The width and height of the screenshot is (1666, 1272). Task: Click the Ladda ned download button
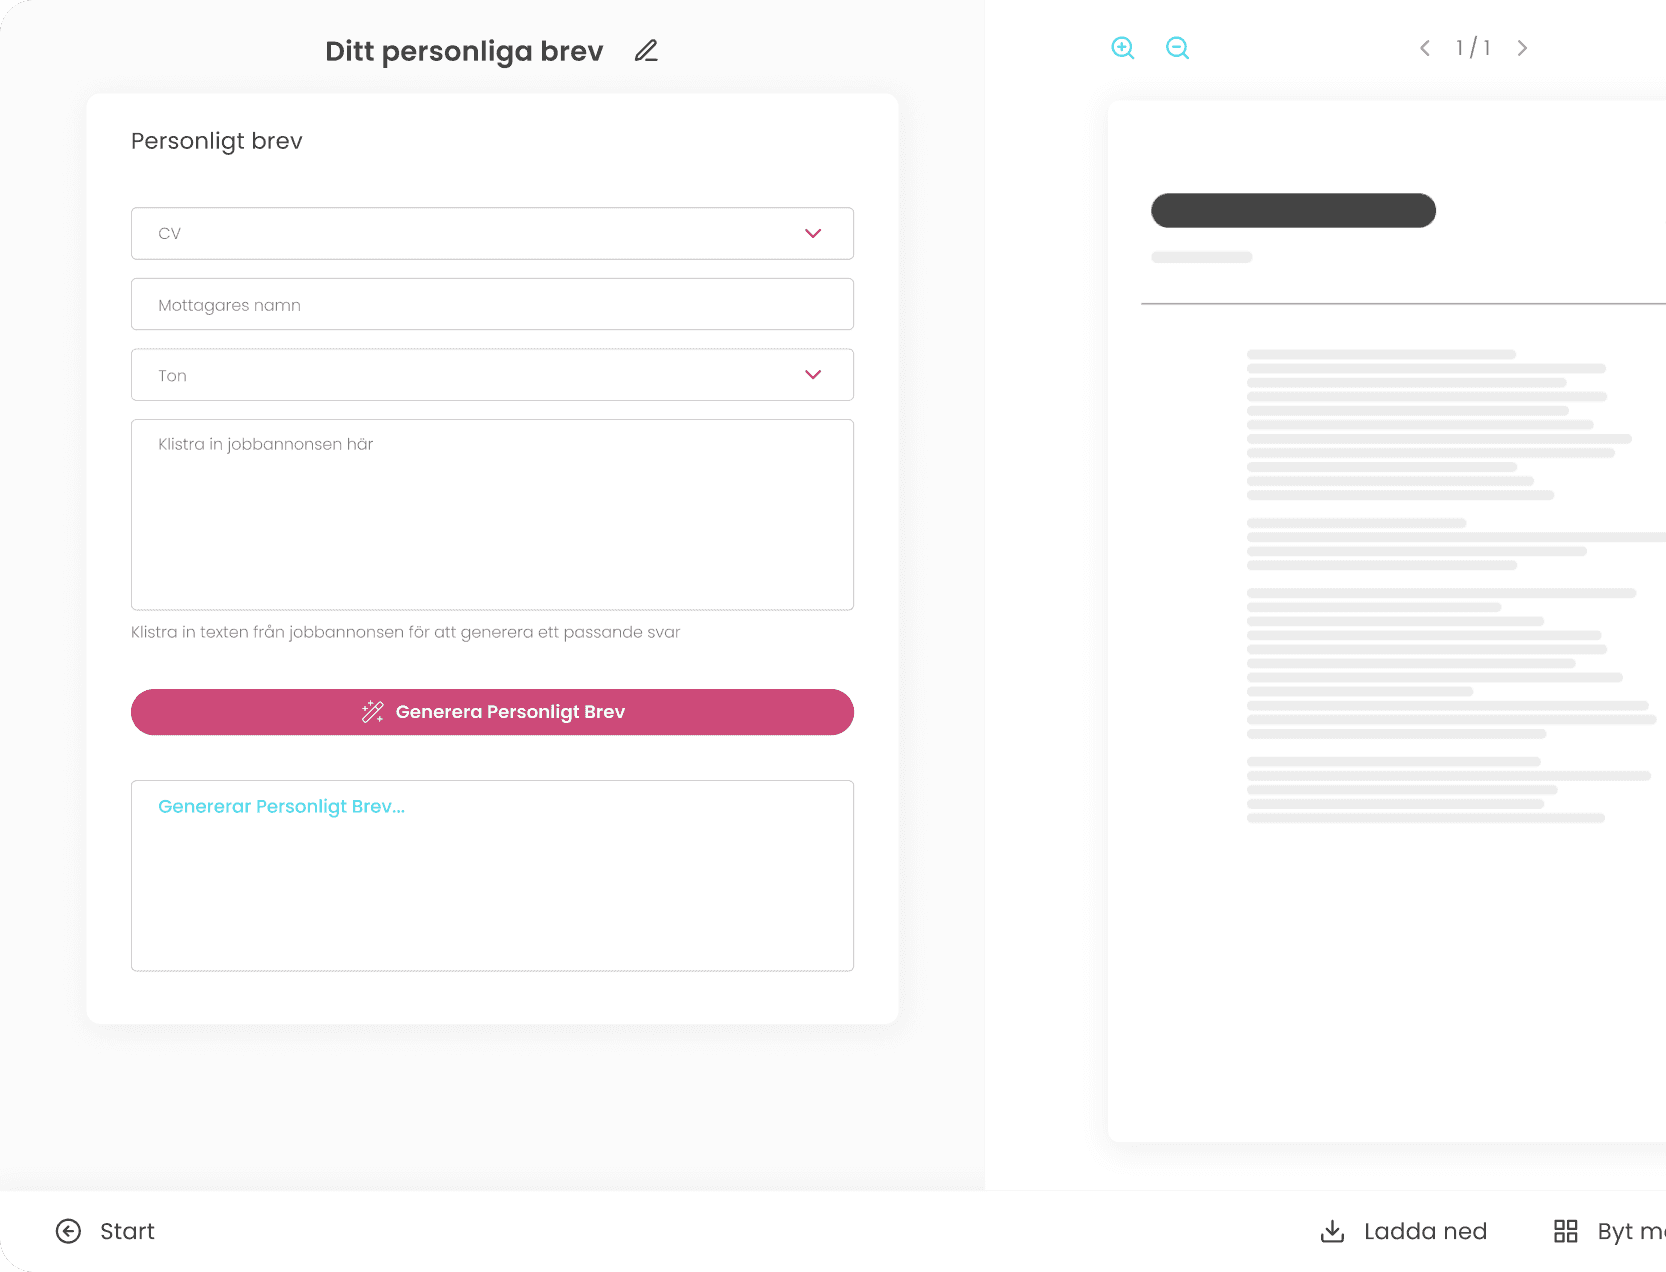click(x=1424, y=1231)
